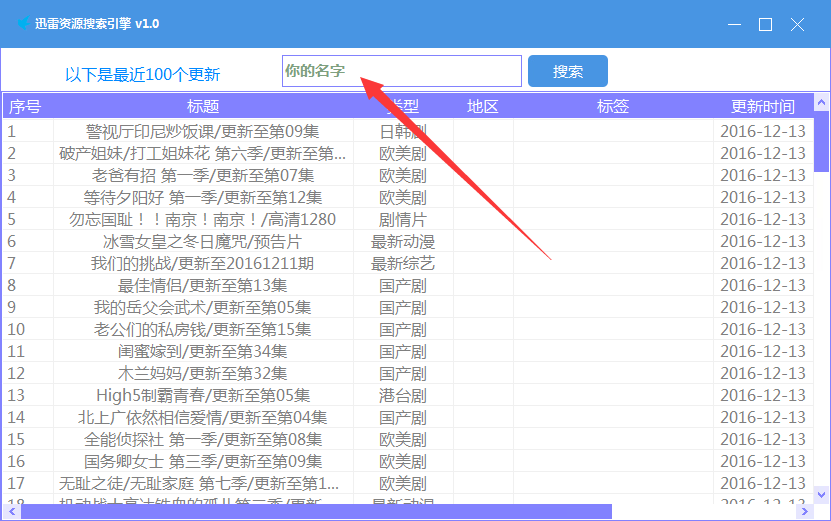The height and width of the screenshot is (521, 831).
Task: Sort by the 序号 column header
Action: tap(28, 107)
